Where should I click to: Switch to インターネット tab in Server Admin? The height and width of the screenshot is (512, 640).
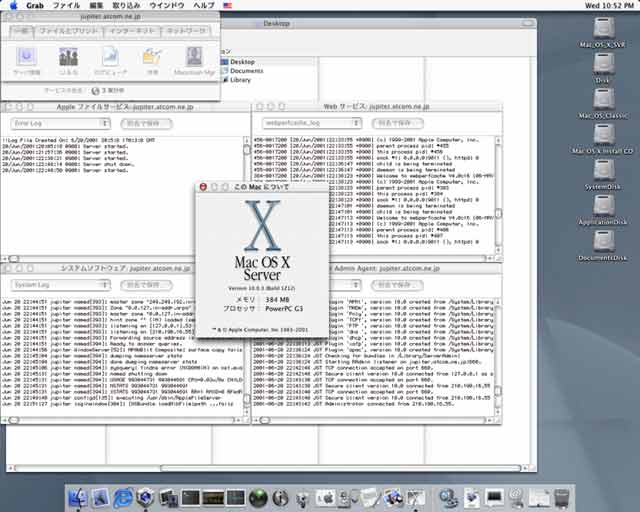(132, 31)
